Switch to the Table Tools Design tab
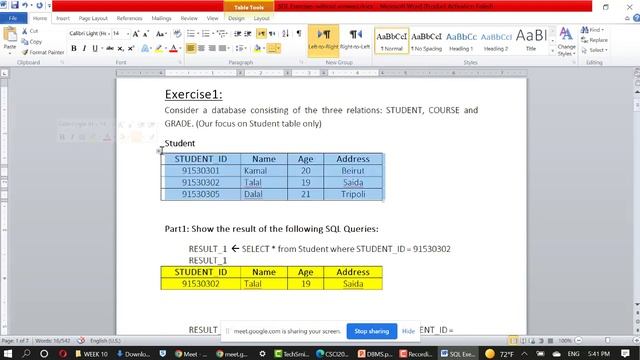The width and height of the screenshot is (640, 360). click(x=236, y=18)
